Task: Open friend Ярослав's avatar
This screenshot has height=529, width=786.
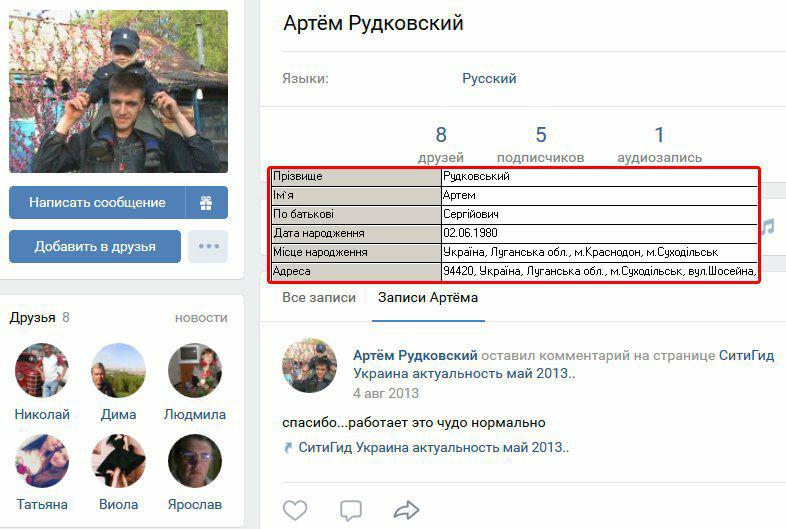Action: 194,461
